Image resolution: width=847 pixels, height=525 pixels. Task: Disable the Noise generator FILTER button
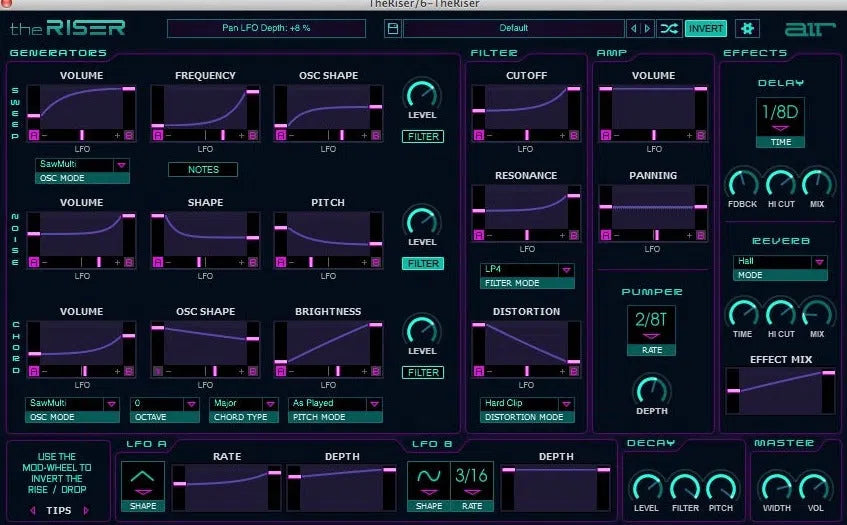(422, 264)
